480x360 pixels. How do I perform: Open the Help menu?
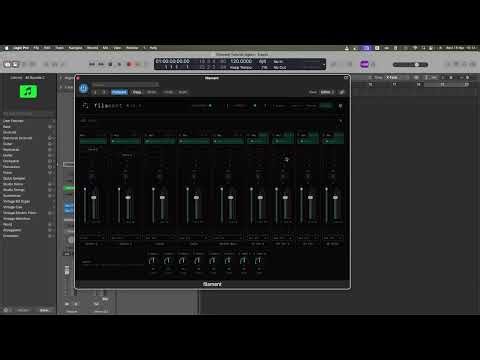(x=153, y=48)
